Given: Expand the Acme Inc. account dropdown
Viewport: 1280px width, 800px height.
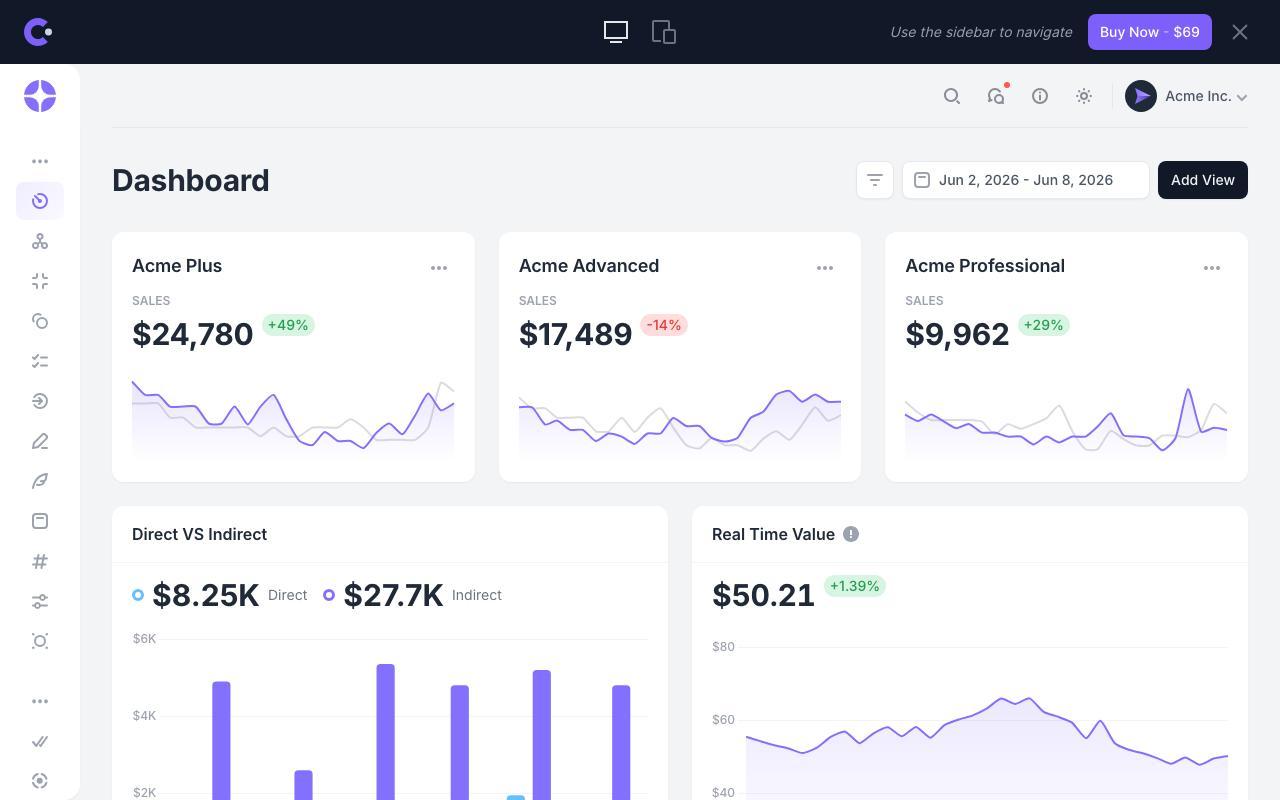Looking at the screenshot, I should pos(1186,96).
